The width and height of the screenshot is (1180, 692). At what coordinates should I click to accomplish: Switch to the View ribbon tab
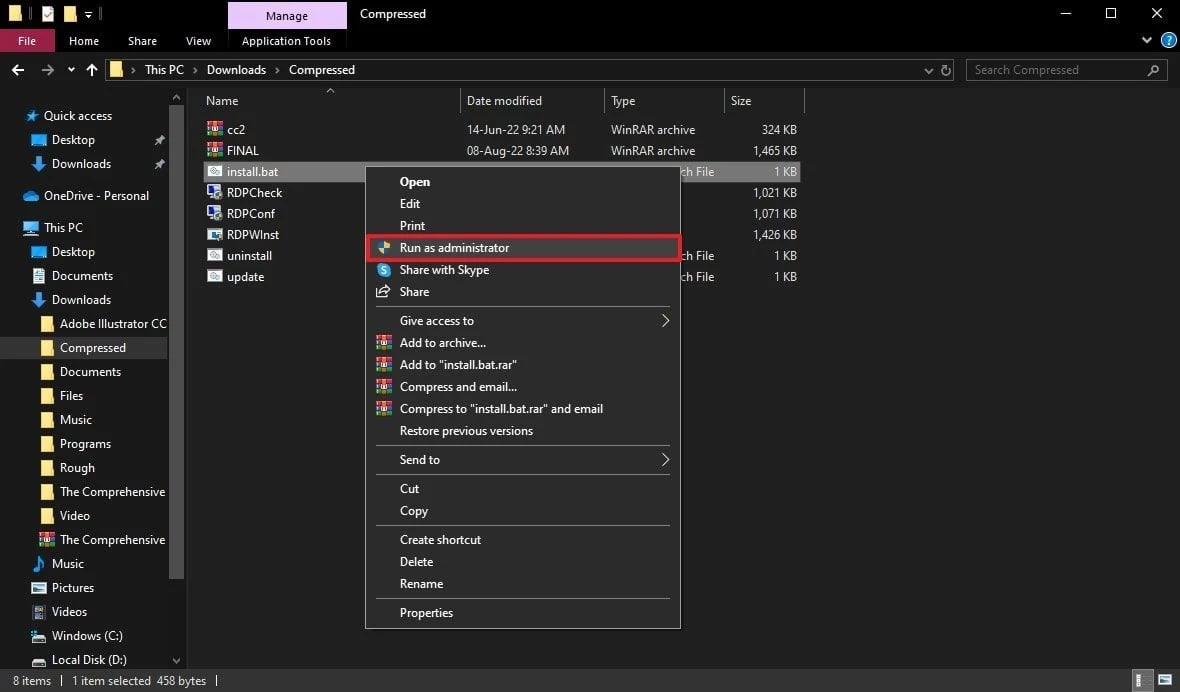pos(198,41)
